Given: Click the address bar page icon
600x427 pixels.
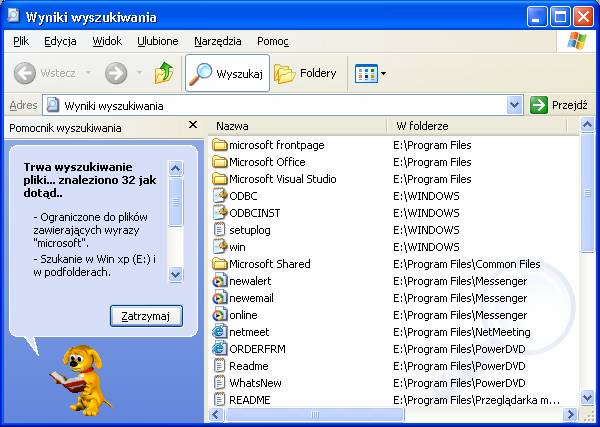Looking at the screenshot, I should coord(53,105).
